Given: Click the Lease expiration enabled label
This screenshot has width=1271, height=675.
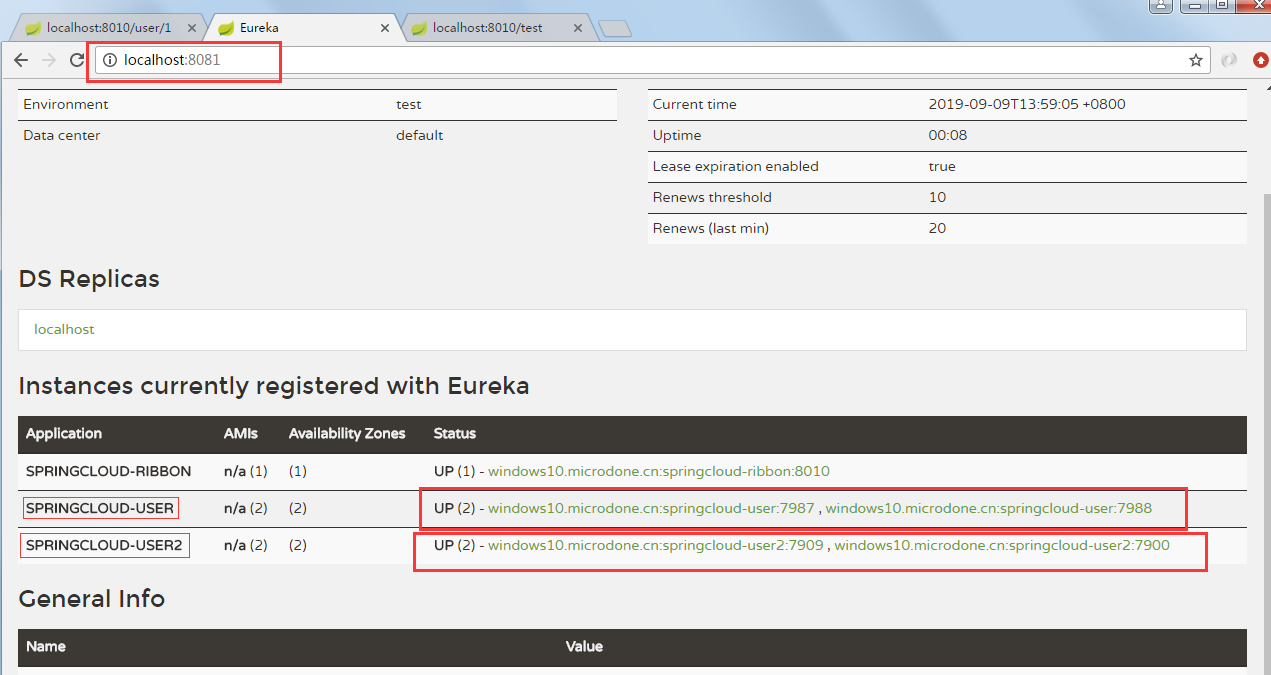Looking at the screenshot, I should tap(736, 166).
